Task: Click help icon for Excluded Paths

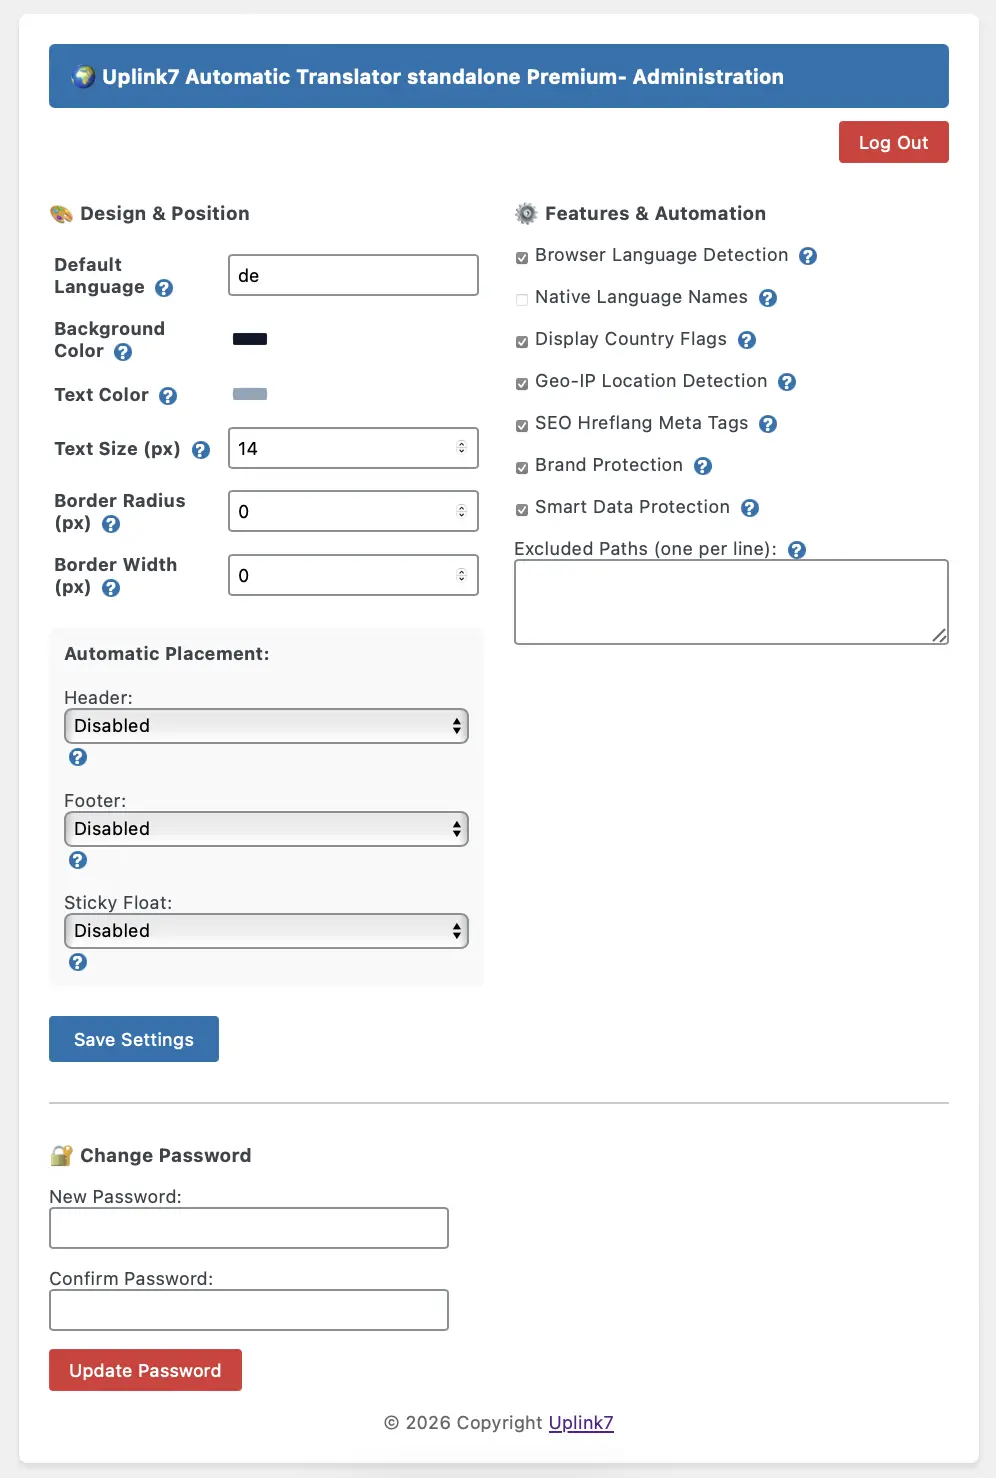Action: point(797,550)
